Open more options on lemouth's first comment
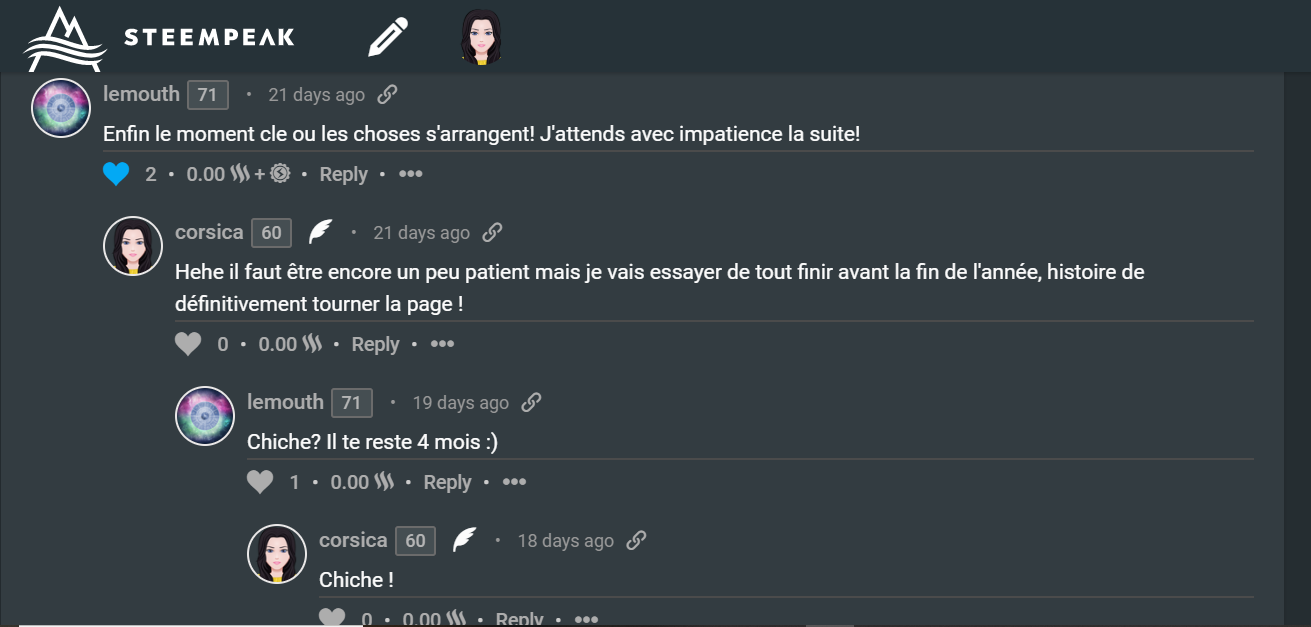The width and height of the screenshot is (1311, 627). (411, 174)
